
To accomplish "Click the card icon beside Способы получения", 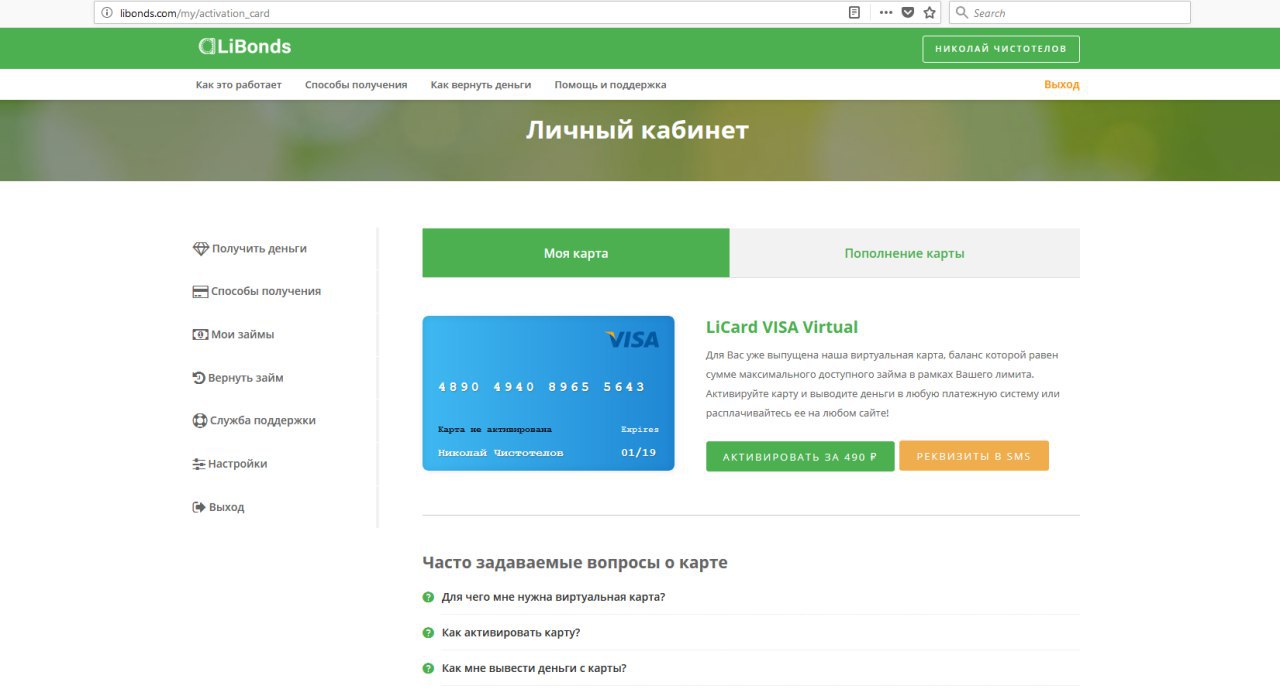I will pyautogui.click(x=200, y=292).
